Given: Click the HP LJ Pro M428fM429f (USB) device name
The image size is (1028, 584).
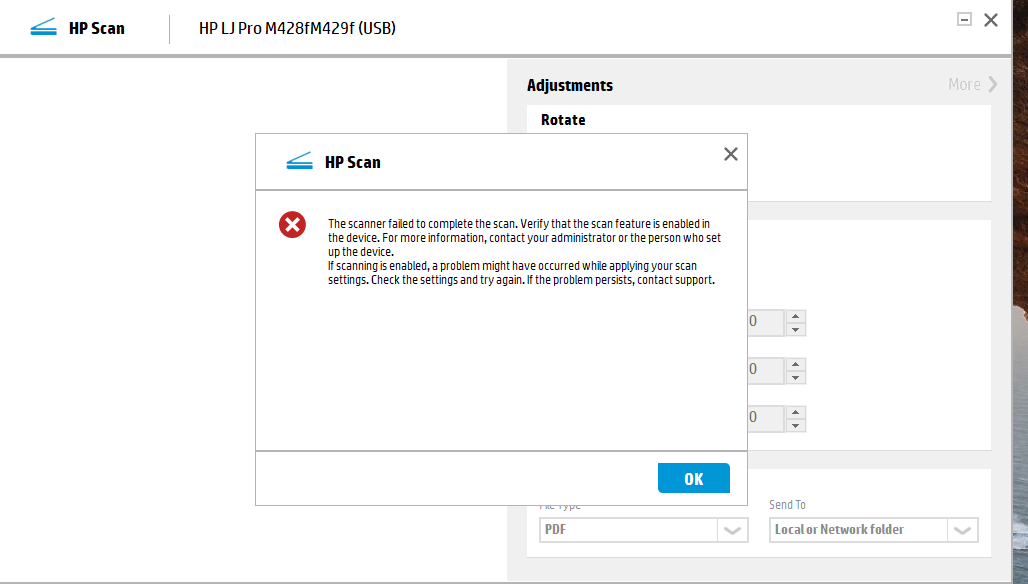Looking at the screenshot, I should pyautogui.click(x=297, y=28).
